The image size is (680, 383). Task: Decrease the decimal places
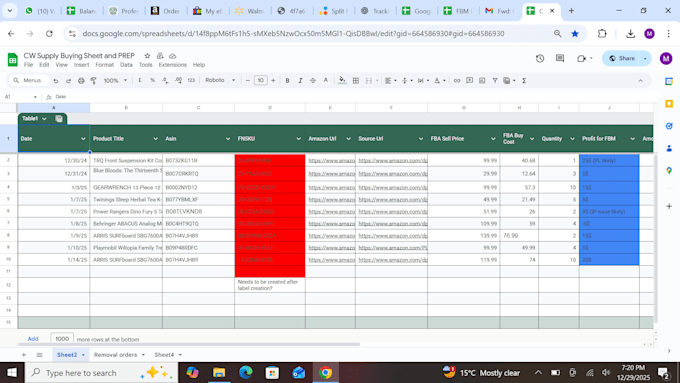165,80
